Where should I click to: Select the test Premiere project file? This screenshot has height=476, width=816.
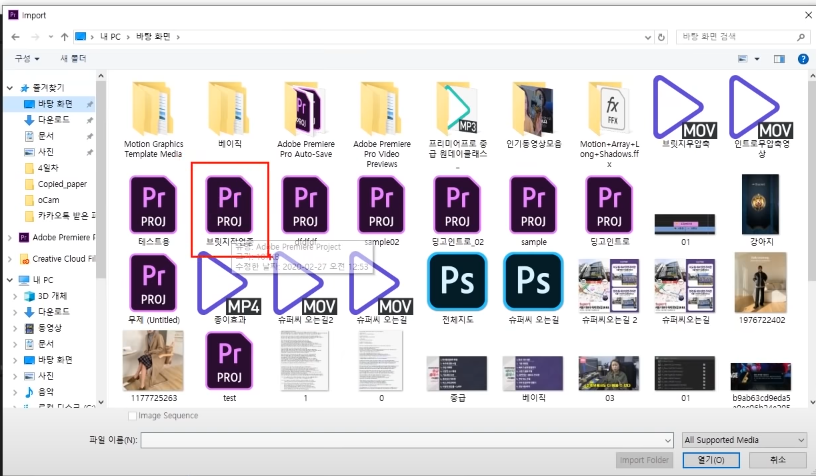pos(230,367)
